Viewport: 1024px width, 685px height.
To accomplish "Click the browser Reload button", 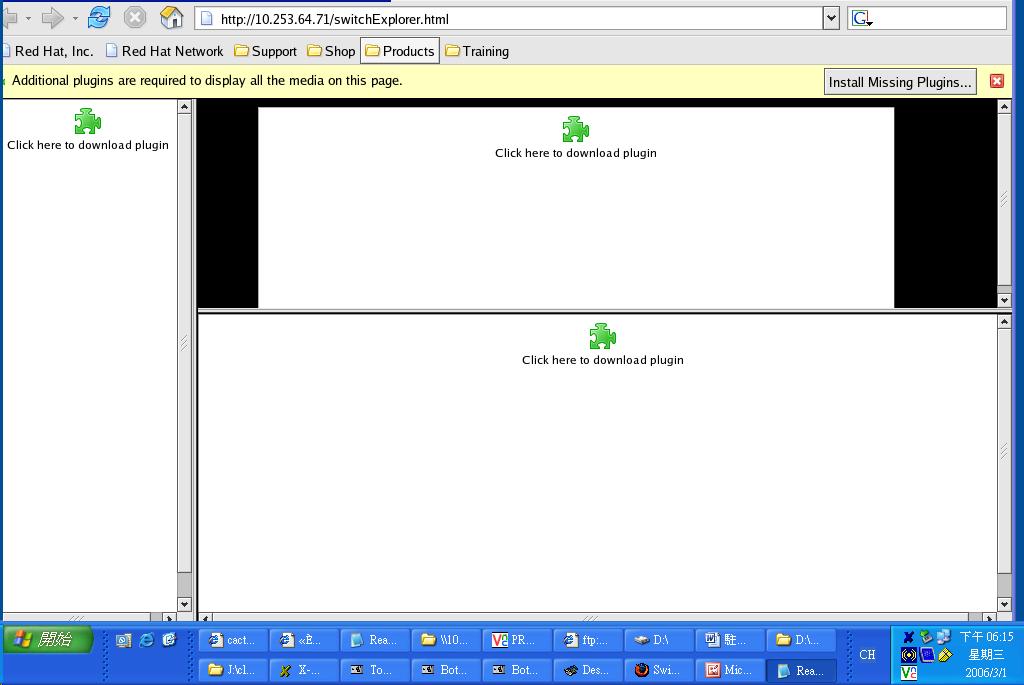I will (x=99, y=18).
